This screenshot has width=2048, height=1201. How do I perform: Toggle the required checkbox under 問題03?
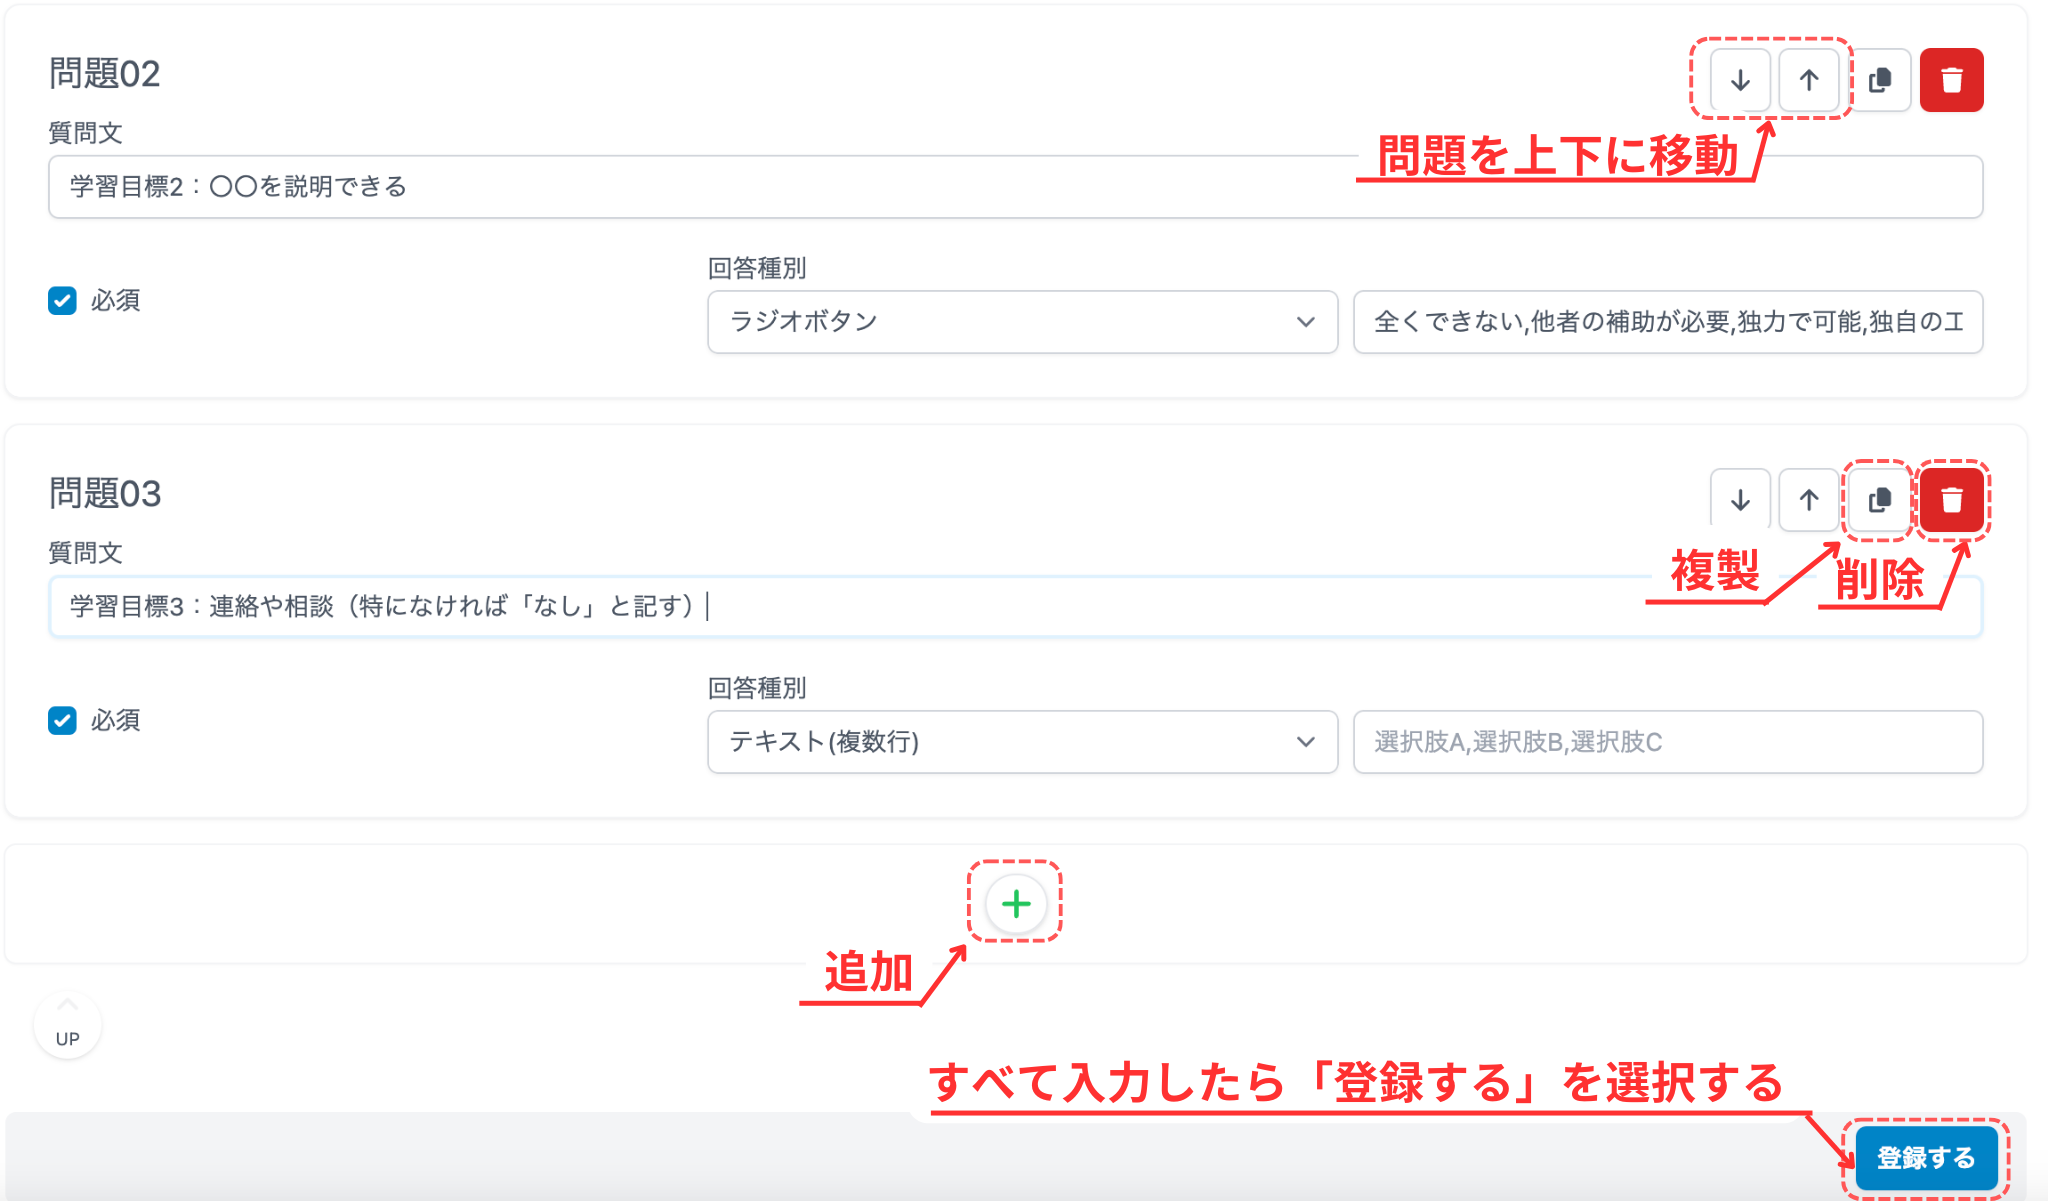coord(62,721)
